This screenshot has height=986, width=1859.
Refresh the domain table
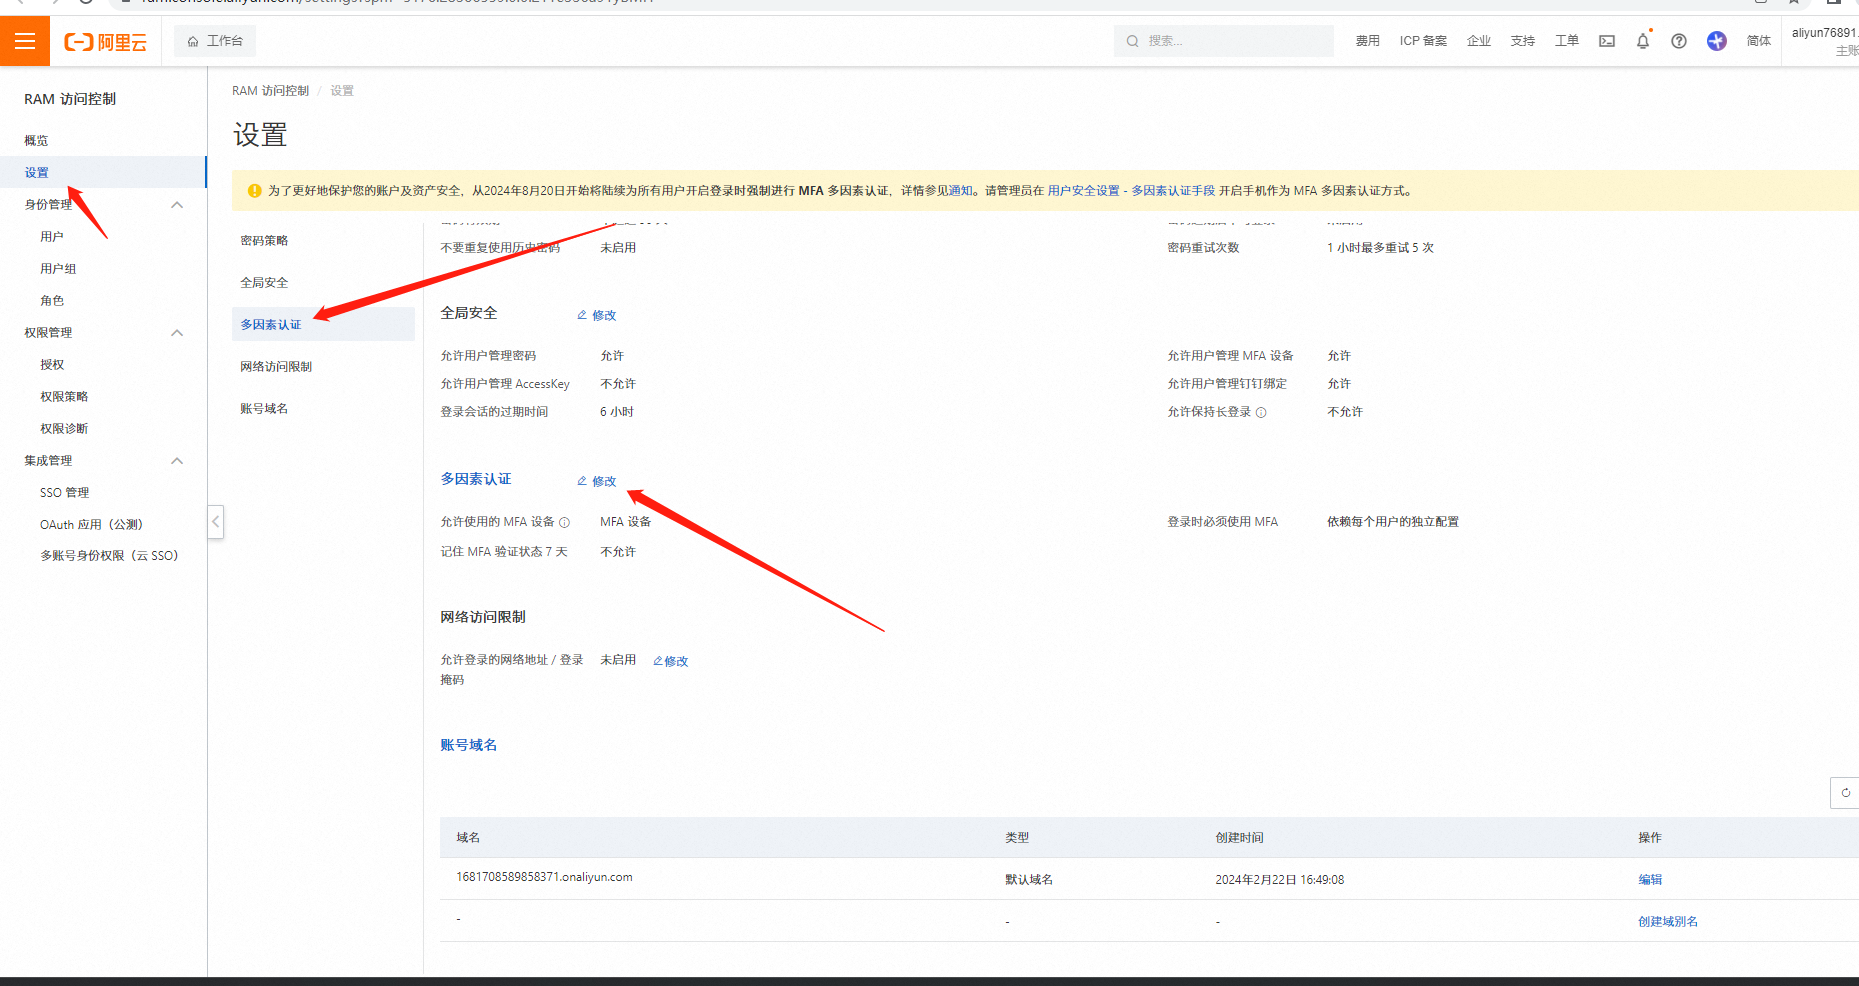(x=1845, y=793)
